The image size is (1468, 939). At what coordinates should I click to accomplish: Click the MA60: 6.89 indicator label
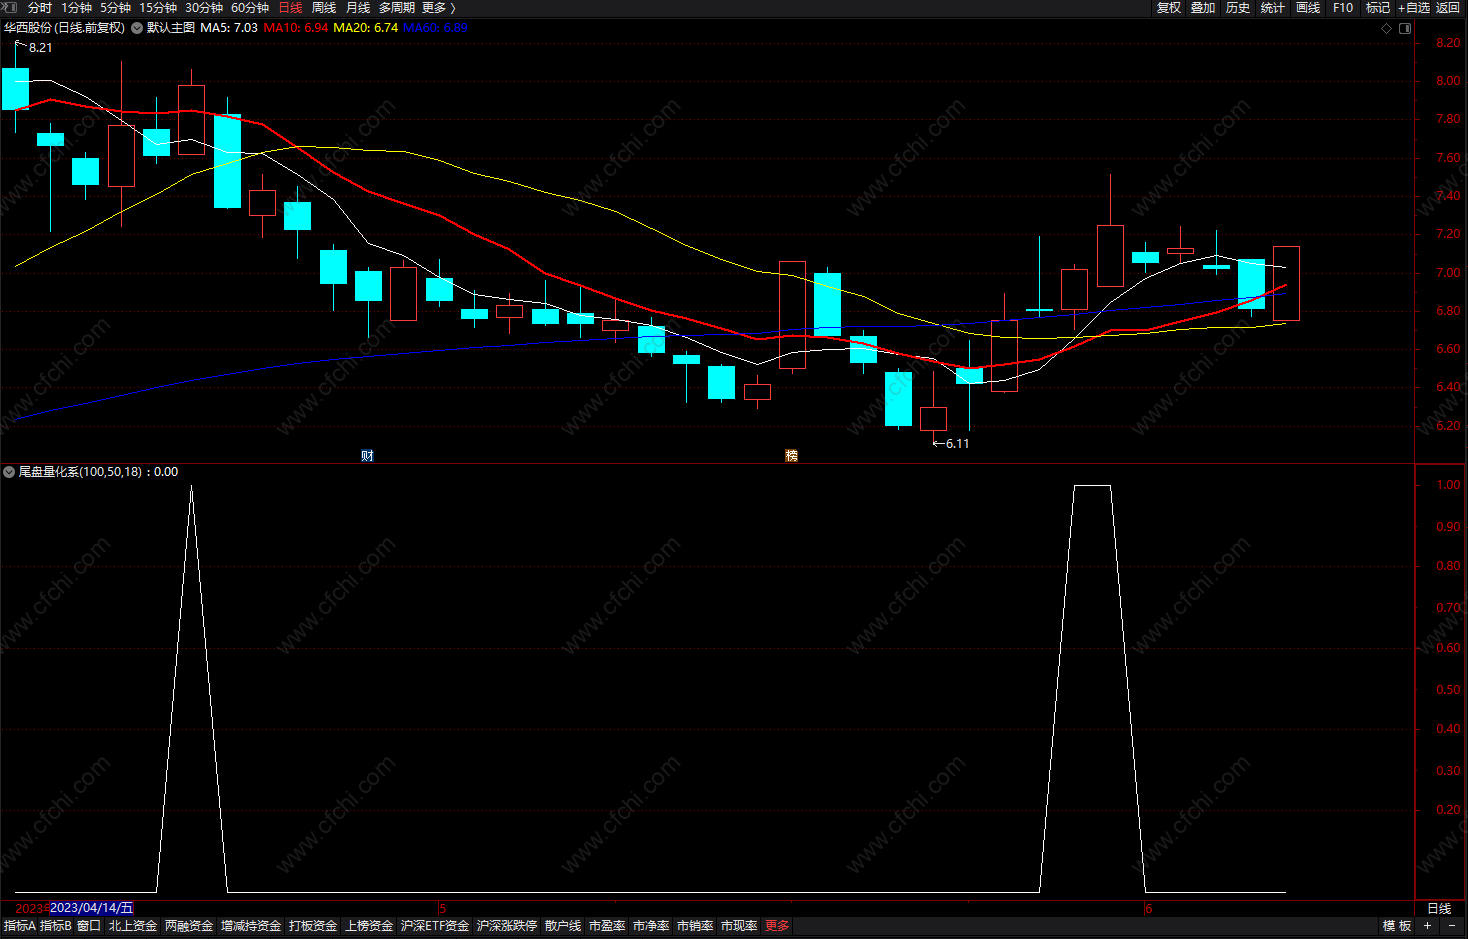[435, 28]
